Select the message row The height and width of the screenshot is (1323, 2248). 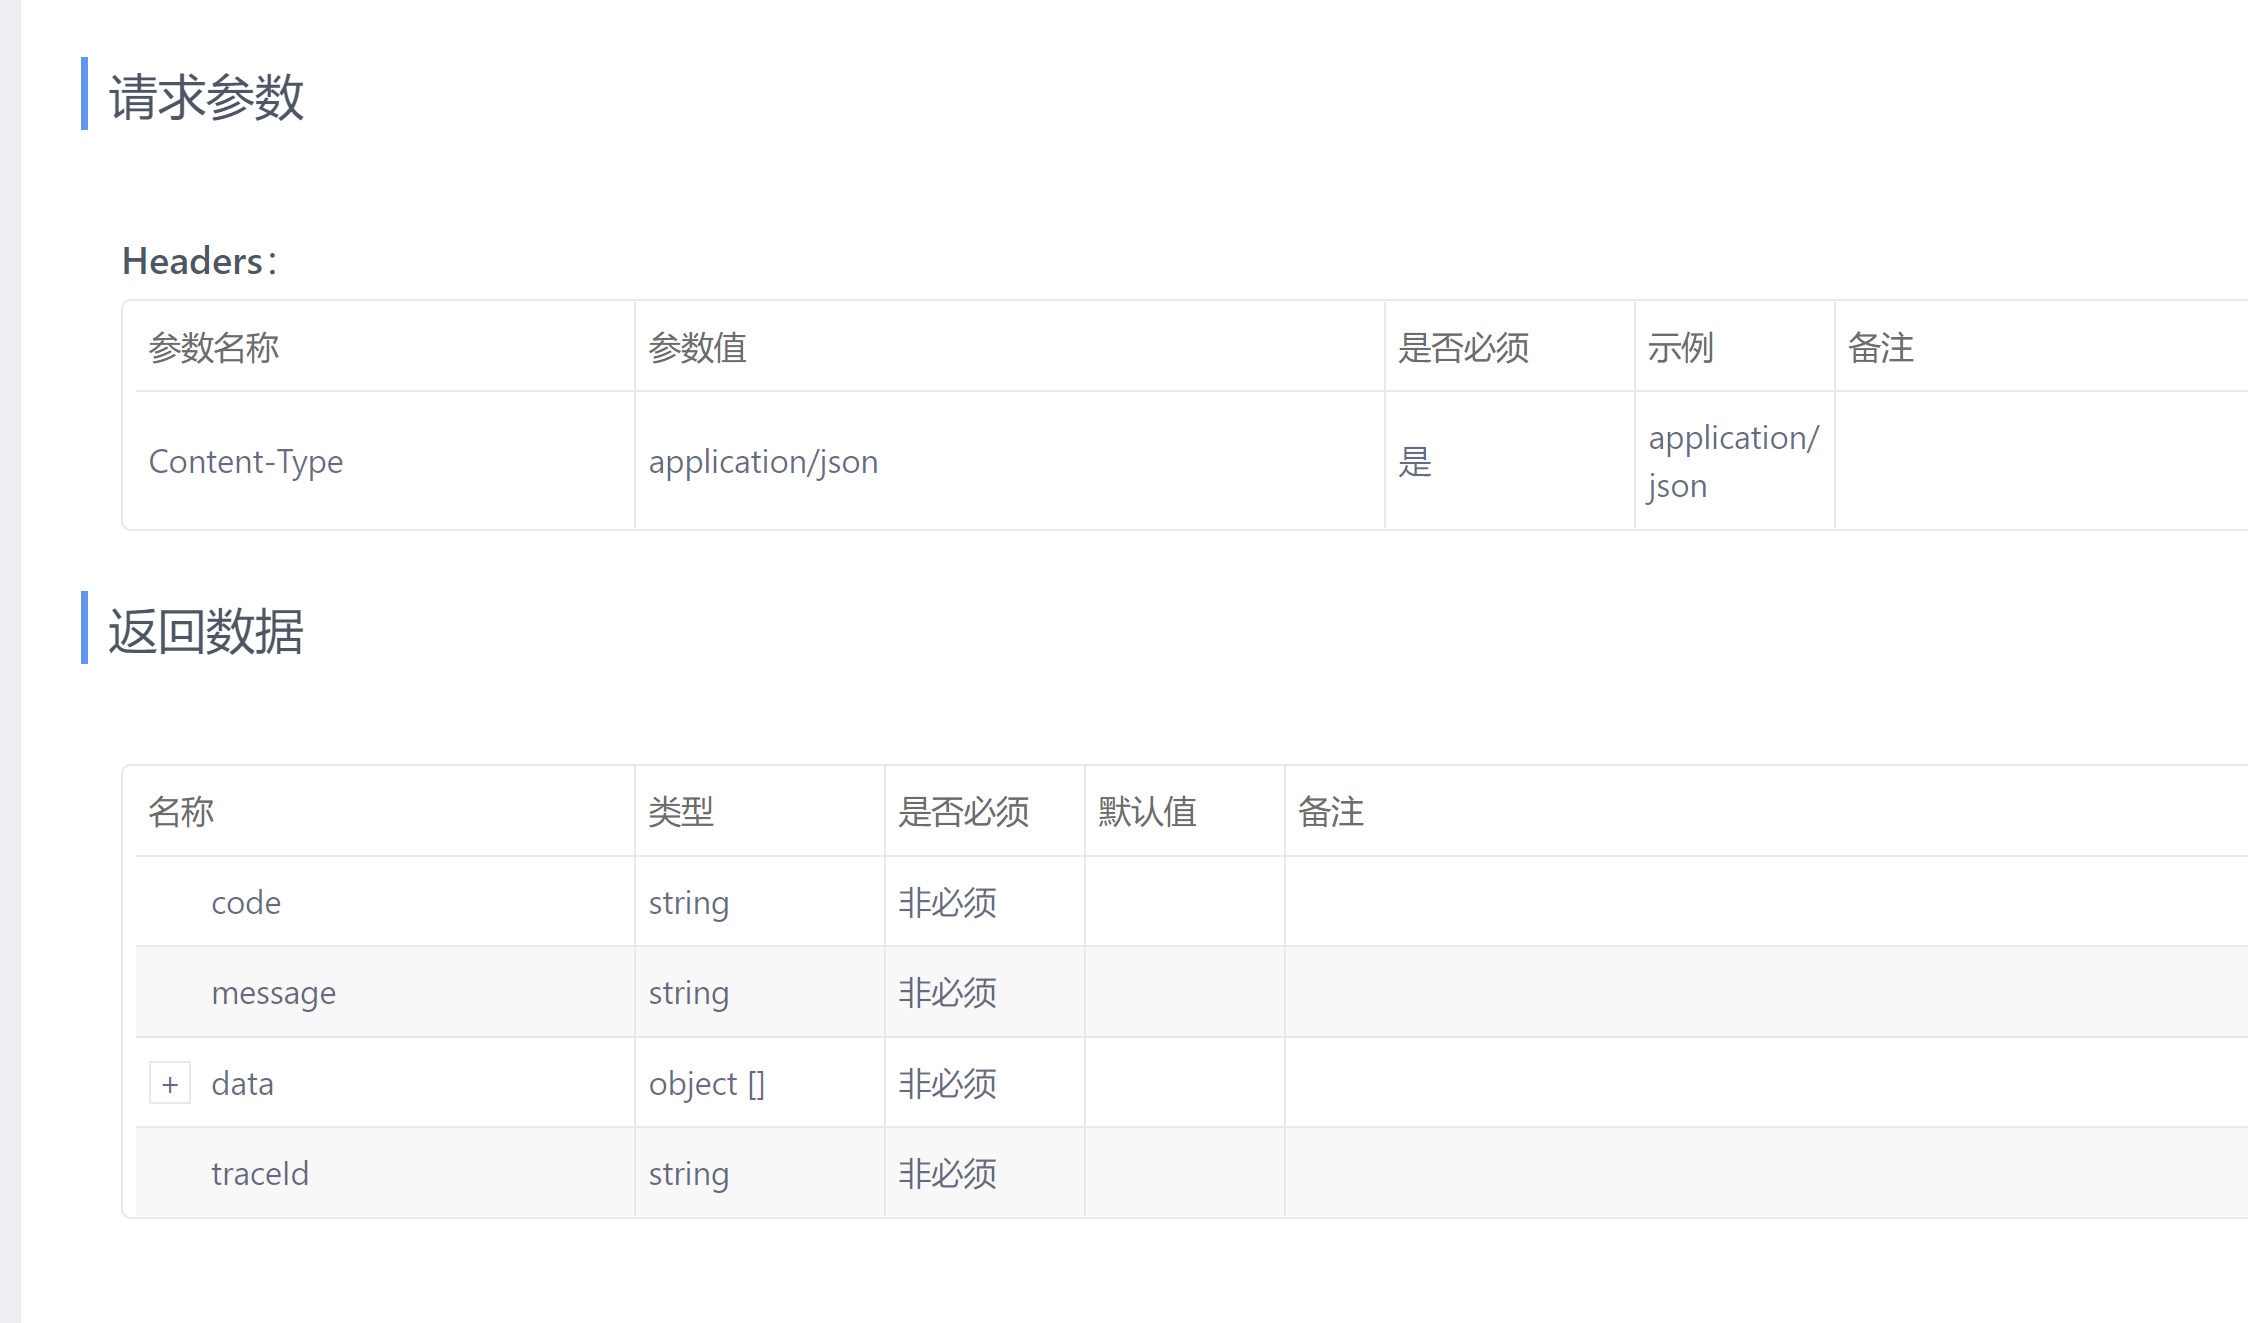[273, 992]
